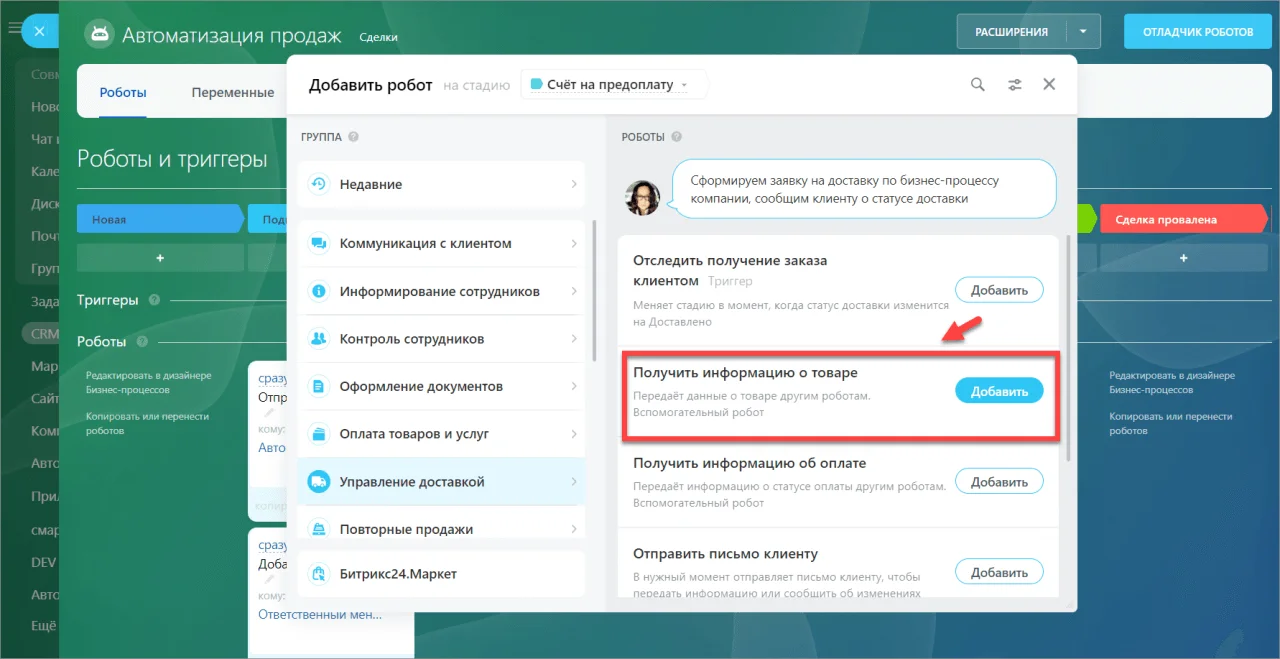Click help icon next to ГРУППА
1280x659 pixels.
pyautogui.click(x=353, y=137)
